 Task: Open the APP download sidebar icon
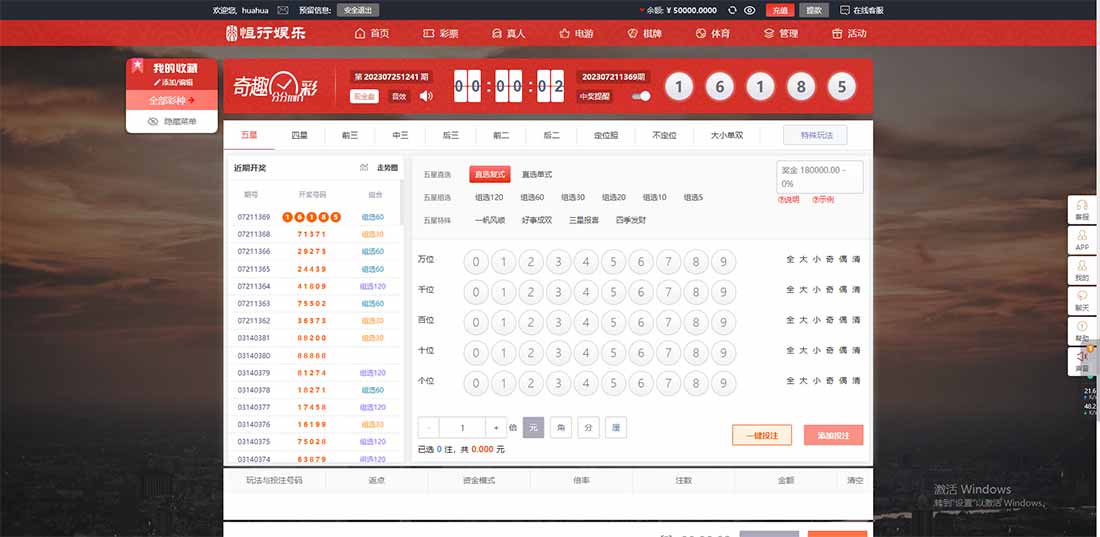(x=1081, y=239)
